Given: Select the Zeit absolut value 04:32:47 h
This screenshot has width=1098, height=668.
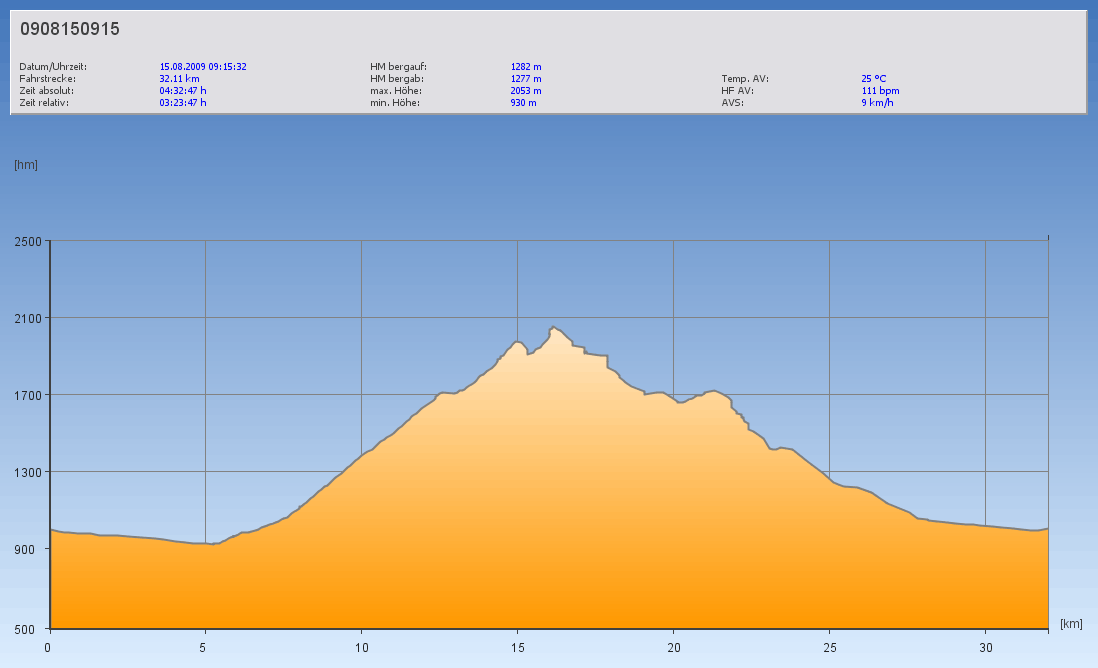Looking at the screenshot, I should pyautogui.click(x=183, y=90).
